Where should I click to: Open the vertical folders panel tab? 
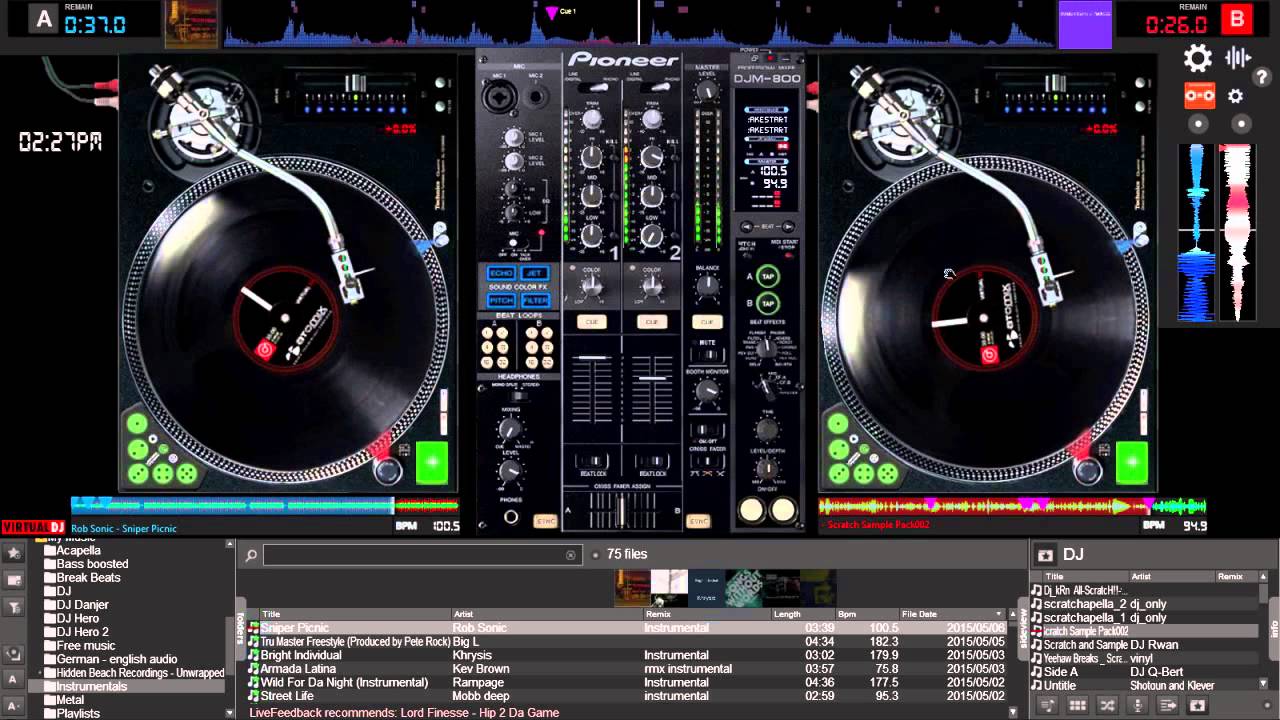pyautogui.click(x=240, y=628)
